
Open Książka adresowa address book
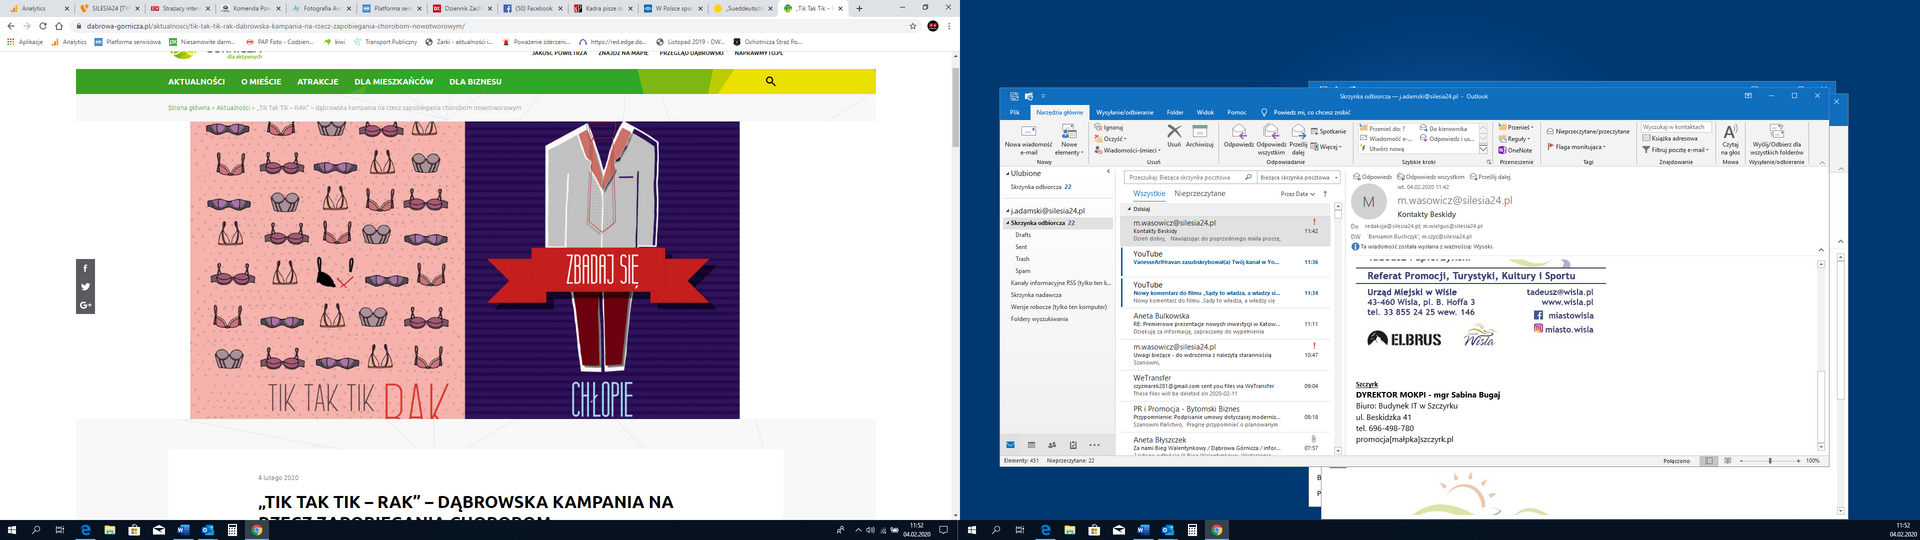pyautogui.click(x=1668, y=138)
